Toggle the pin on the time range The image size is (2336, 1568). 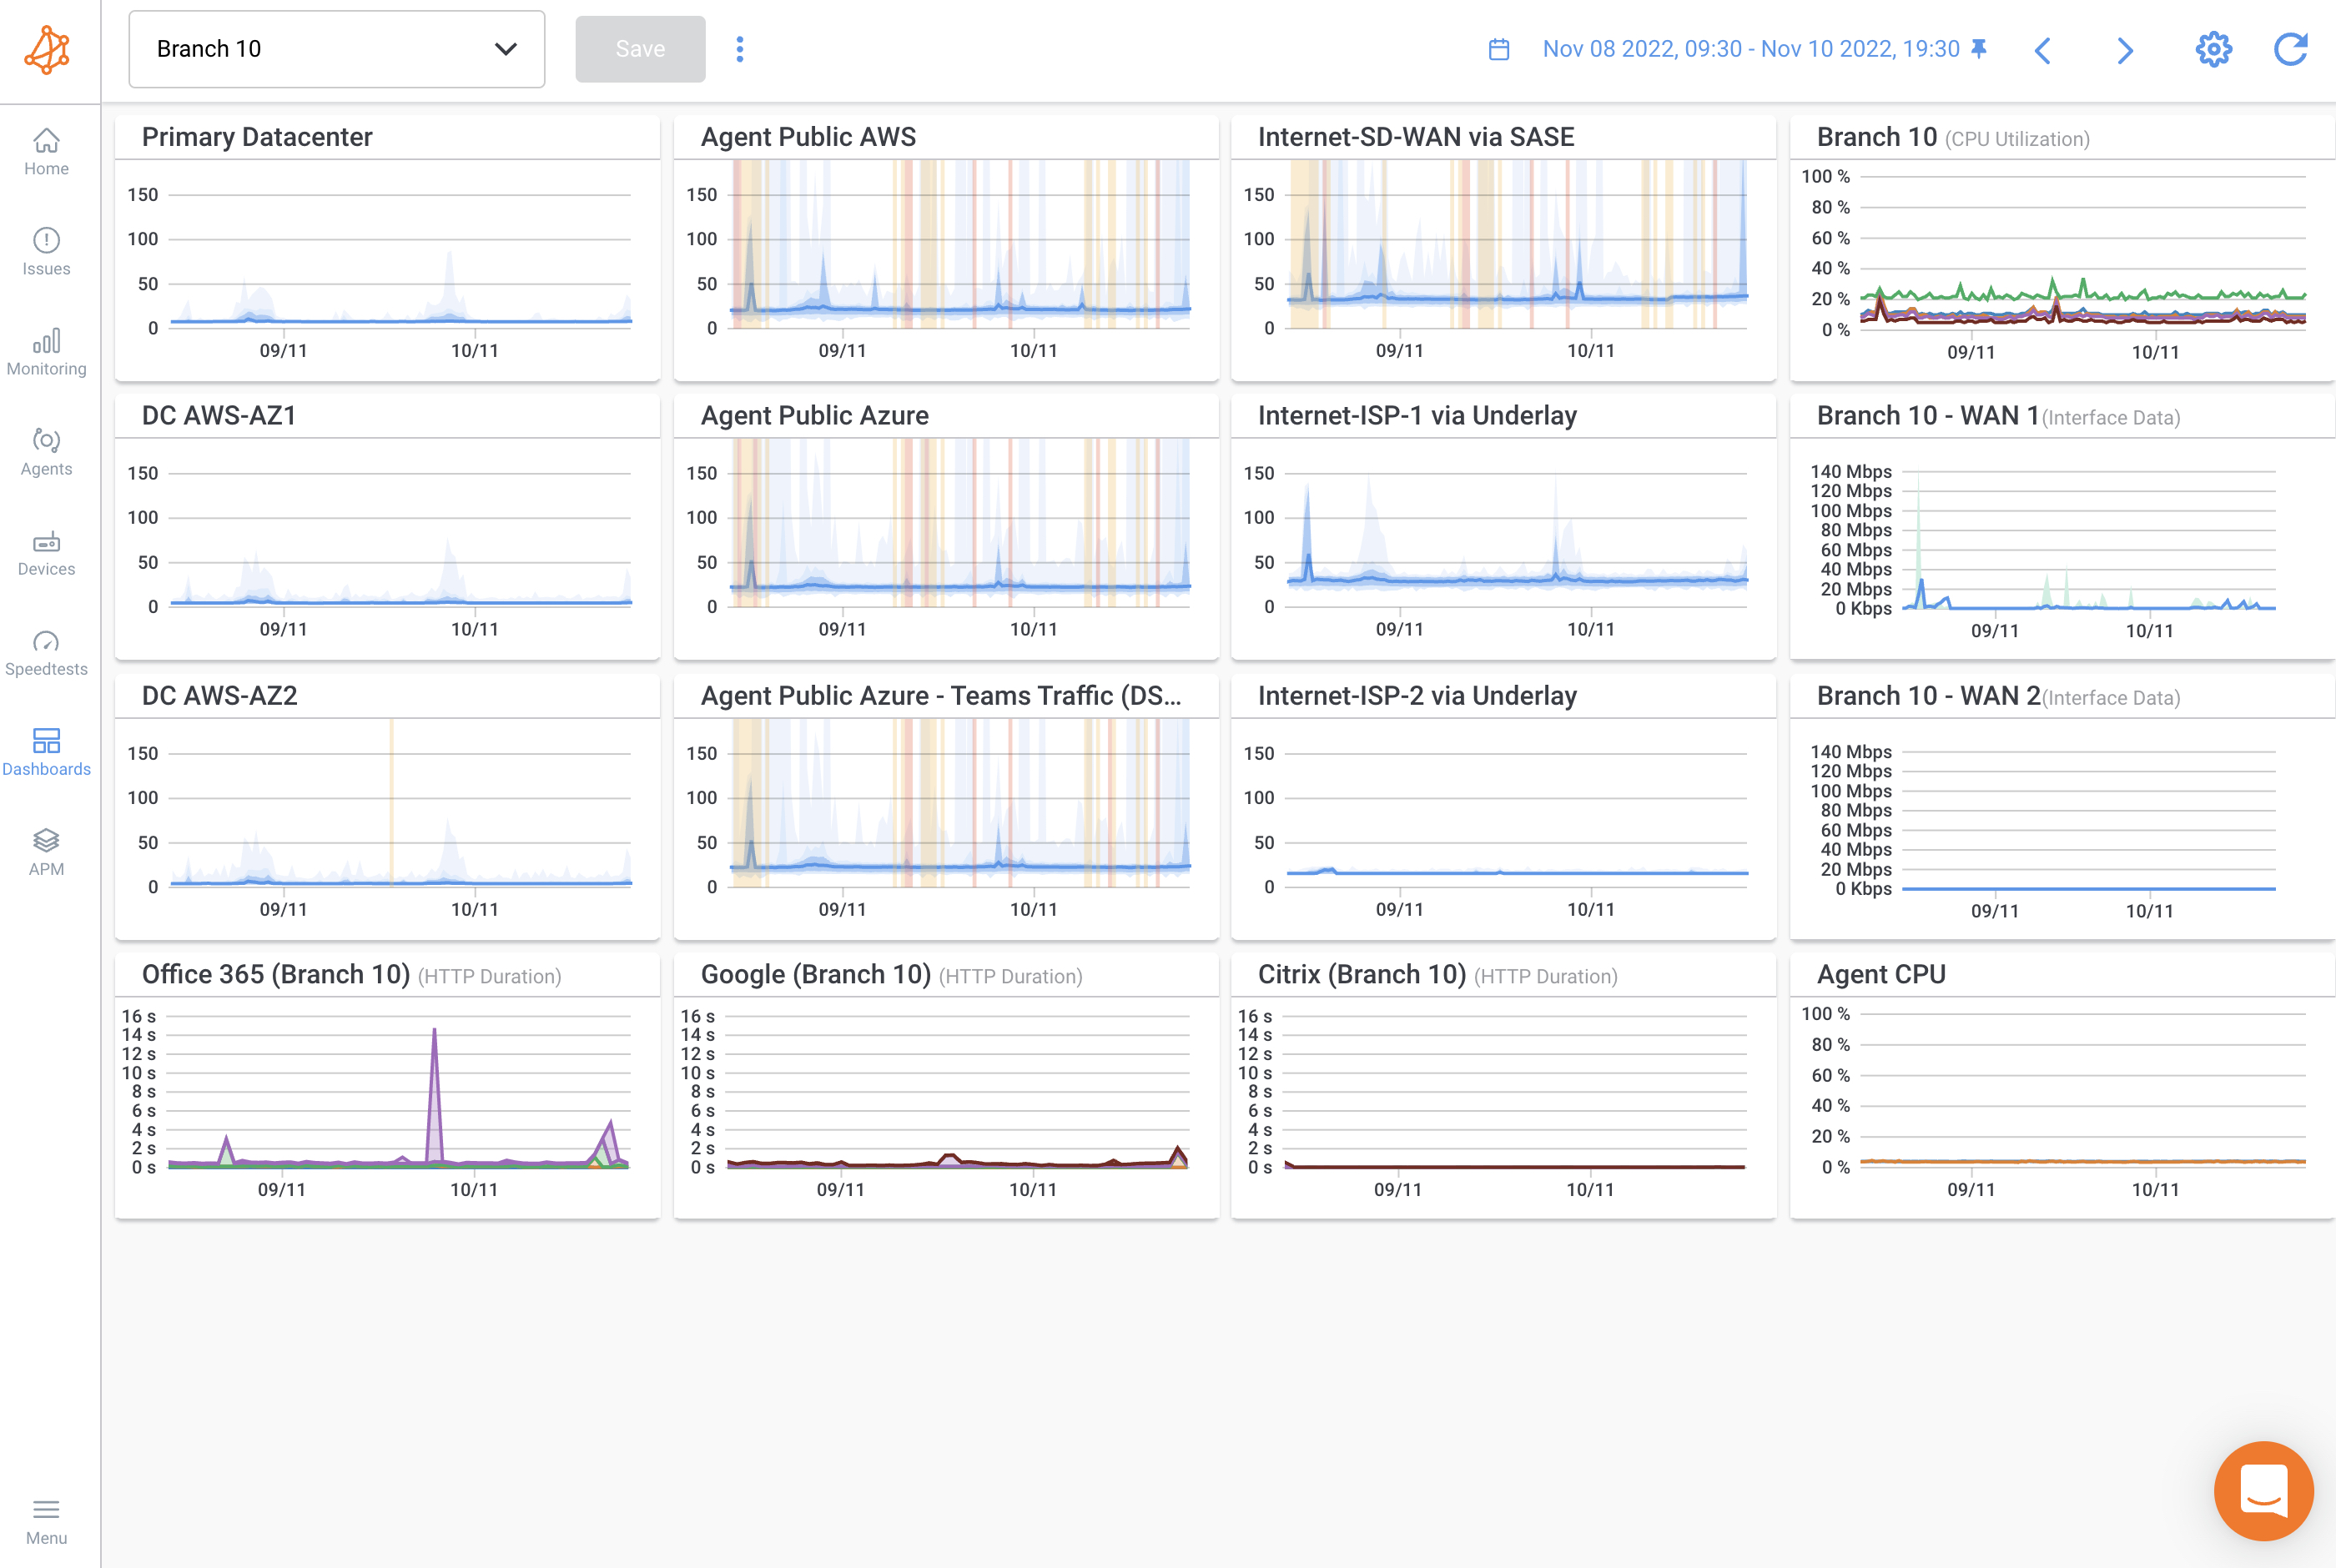click(x=1978, y=48)
